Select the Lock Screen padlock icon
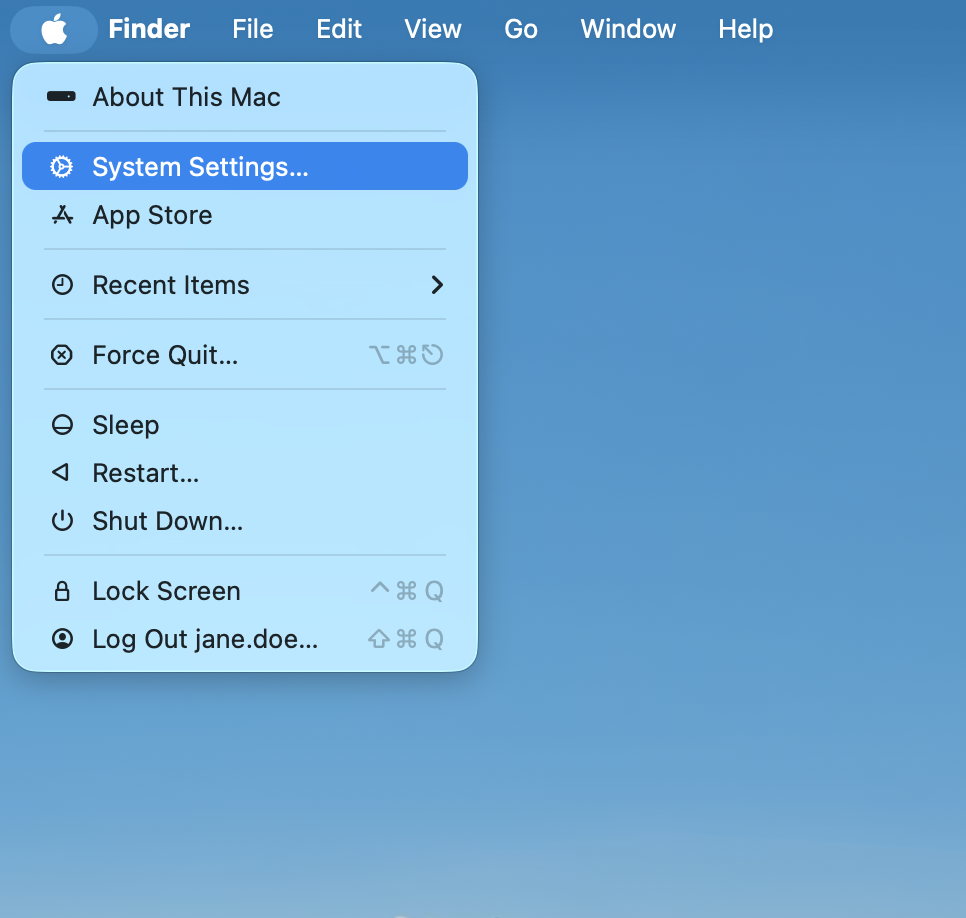Viewport: 966px width, 918px height. (62, 590)
